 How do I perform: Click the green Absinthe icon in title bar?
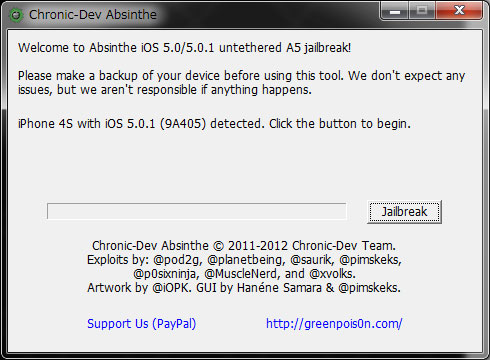click(16, 15)
